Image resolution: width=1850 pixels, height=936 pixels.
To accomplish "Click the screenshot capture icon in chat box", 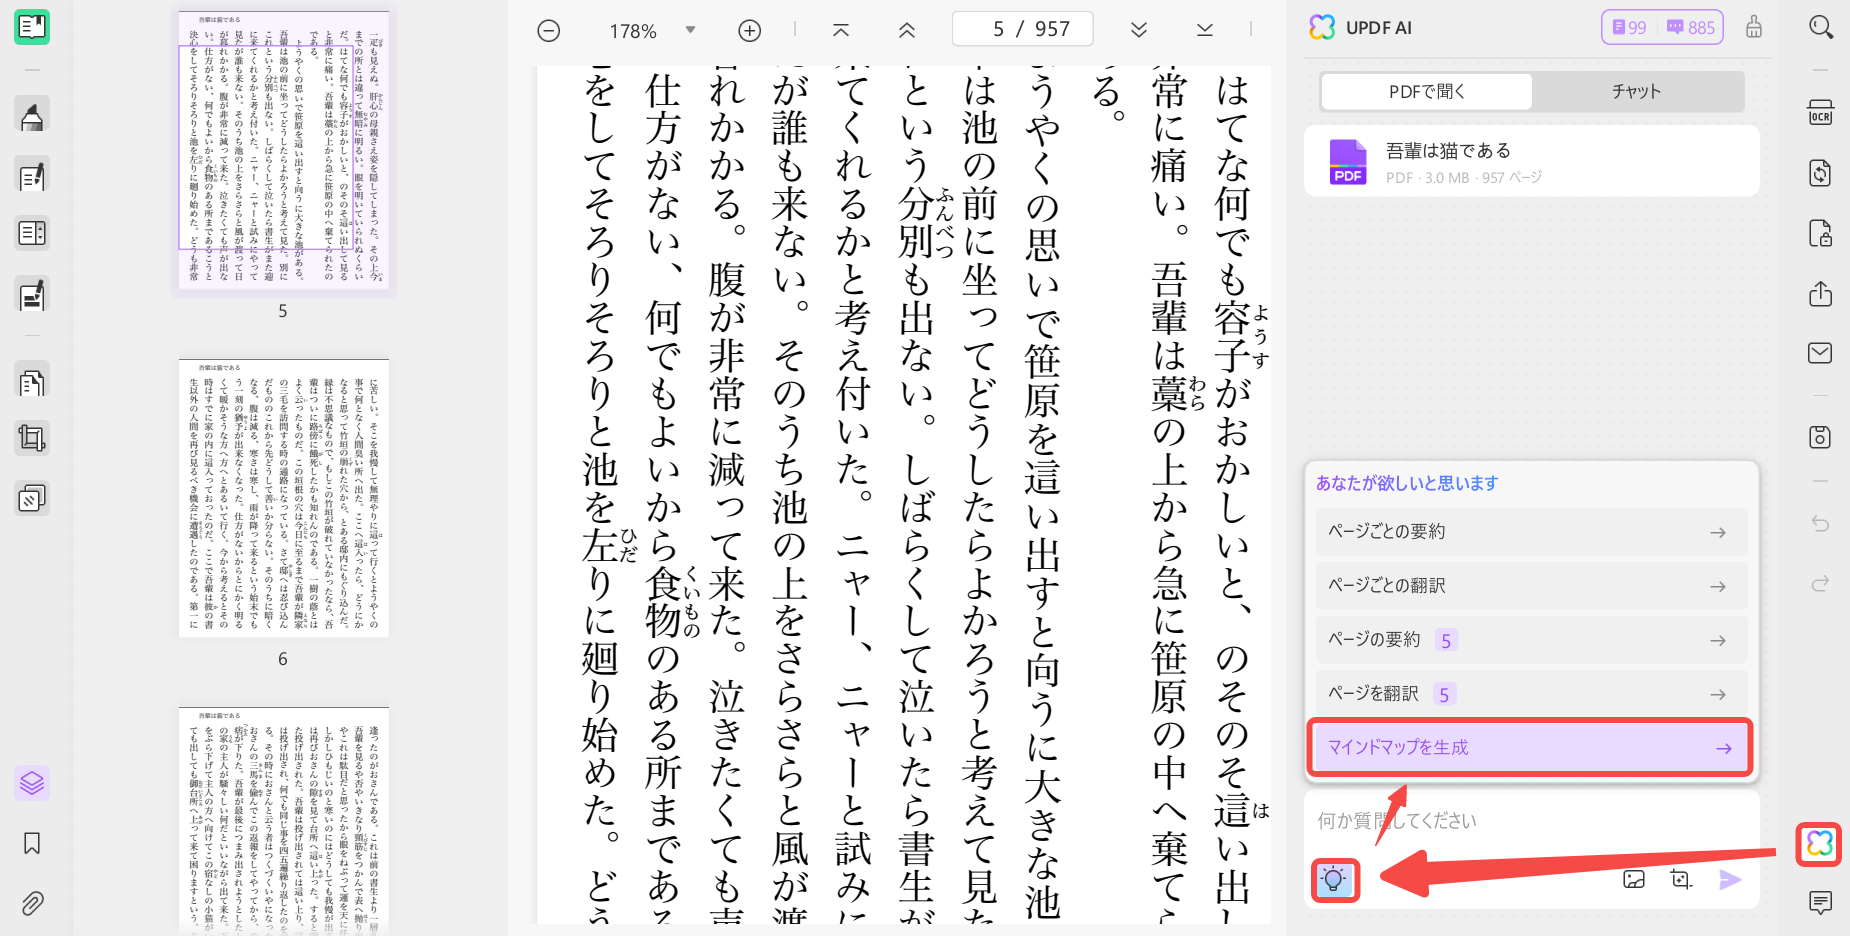I will 1681,880.
